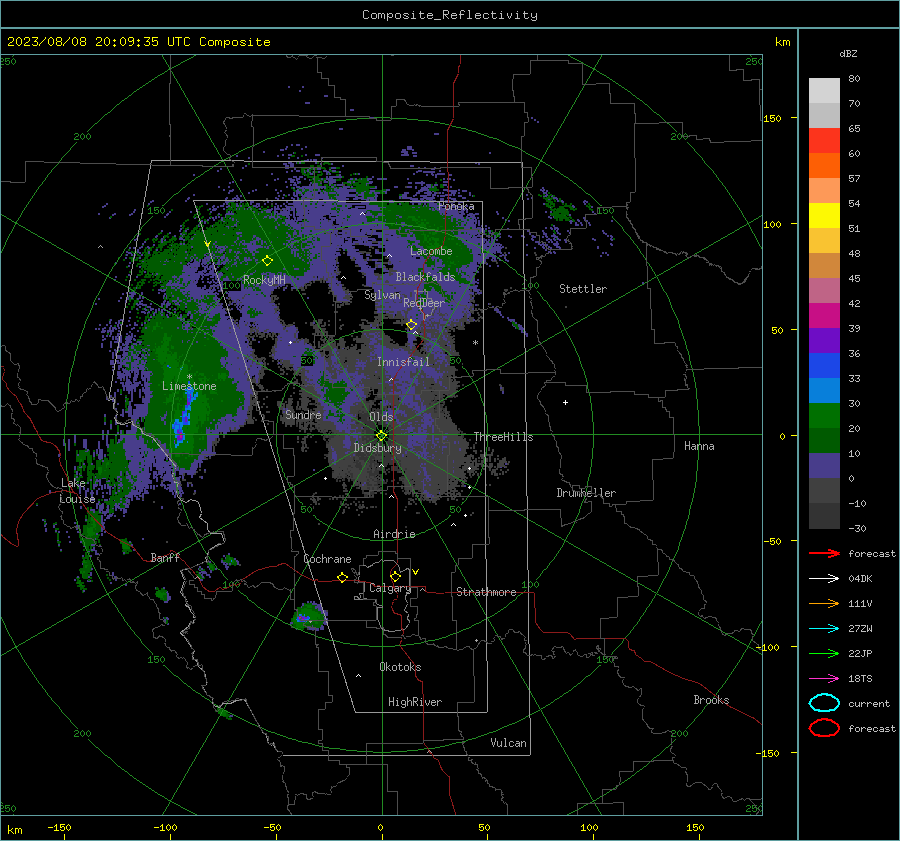Click the orange 111V arrow legend icon
900x841 pixels.
824,603
